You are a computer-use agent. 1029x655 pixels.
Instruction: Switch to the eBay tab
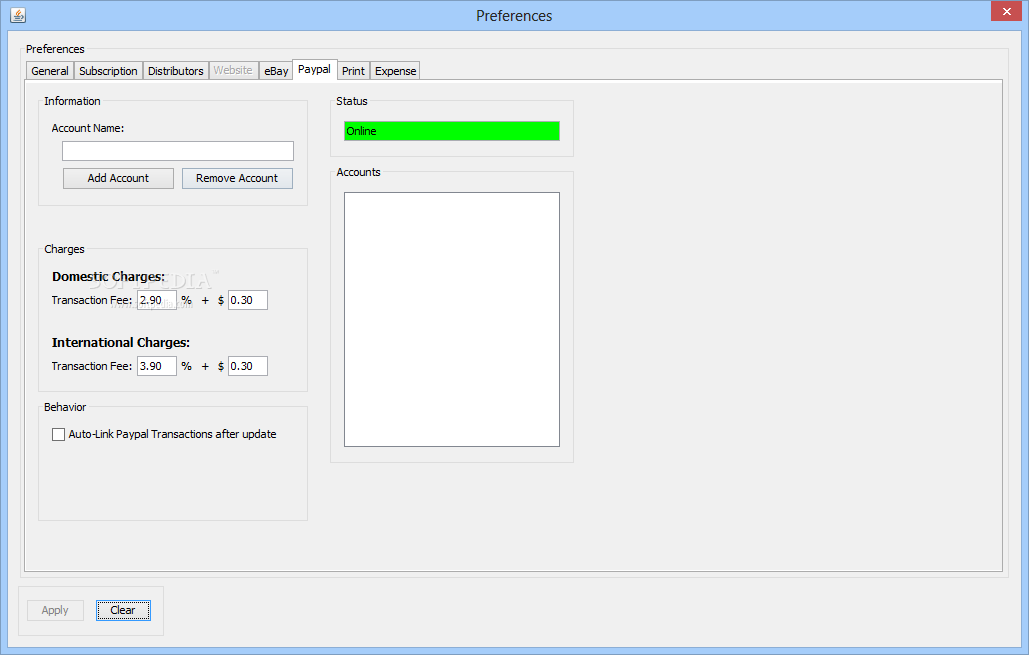pos(276,71)
